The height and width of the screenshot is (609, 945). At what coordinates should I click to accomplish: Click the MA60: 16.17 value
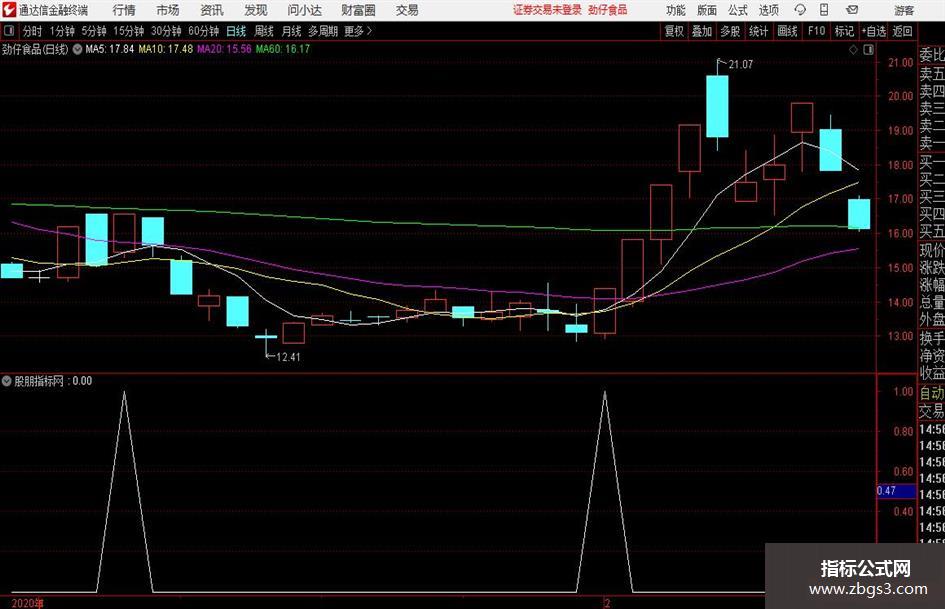[x=283, y=49]
